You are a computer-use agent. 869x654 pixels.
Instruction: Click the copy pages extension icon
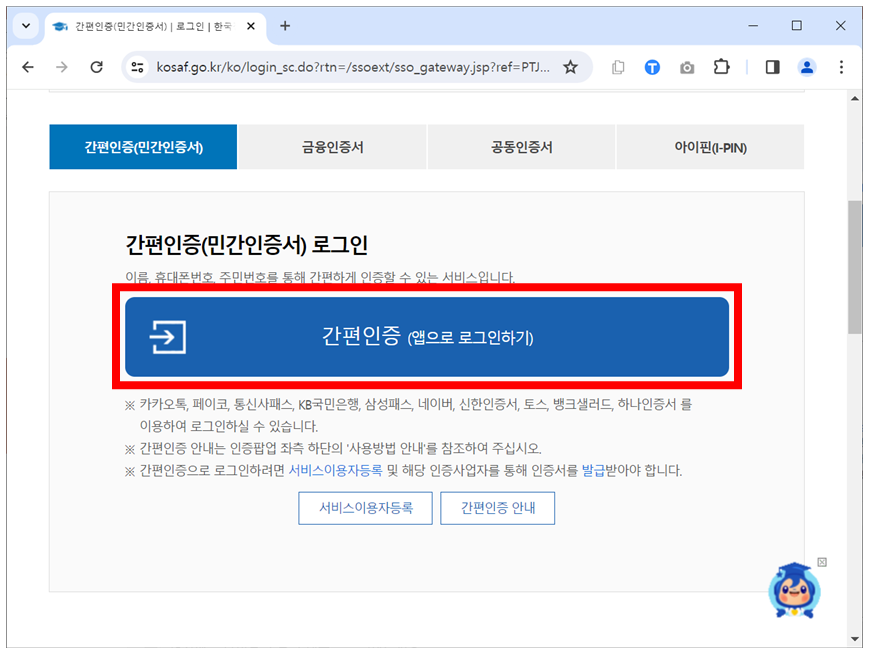618,68
